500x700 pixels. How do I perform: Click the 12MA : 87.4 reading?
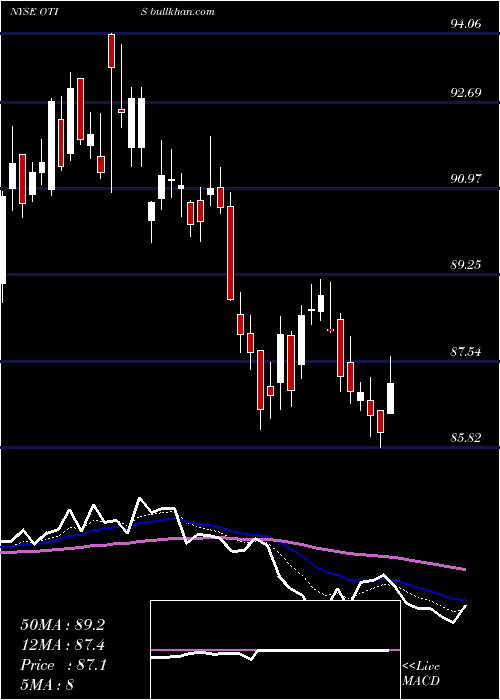pyautogui.click(x=62, y=645)
